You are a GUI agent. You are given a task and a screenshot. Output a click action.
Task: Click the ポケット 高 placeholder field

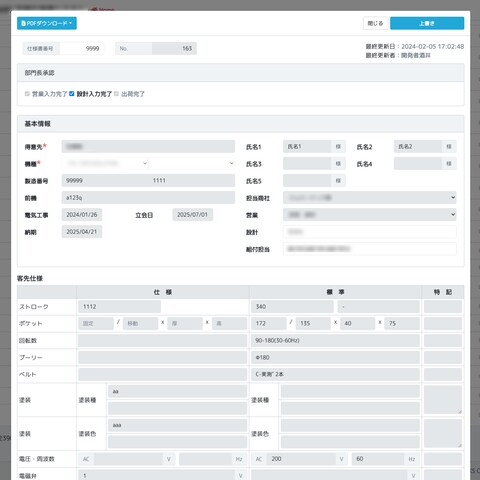[x=229, y=323]
